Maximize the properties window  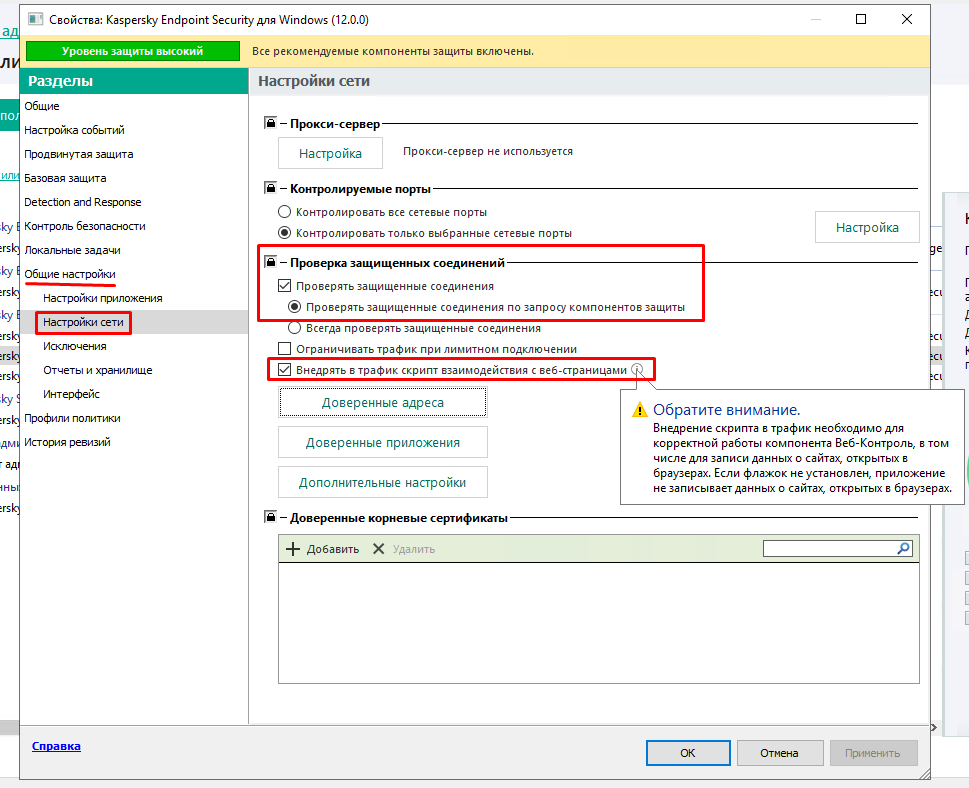(861, 19)
